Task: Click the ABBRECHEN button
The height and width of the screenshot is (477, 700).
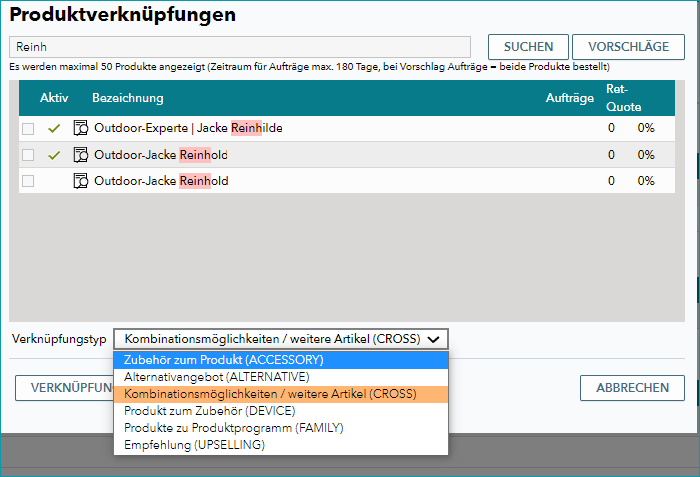Action: coord(632,388)
